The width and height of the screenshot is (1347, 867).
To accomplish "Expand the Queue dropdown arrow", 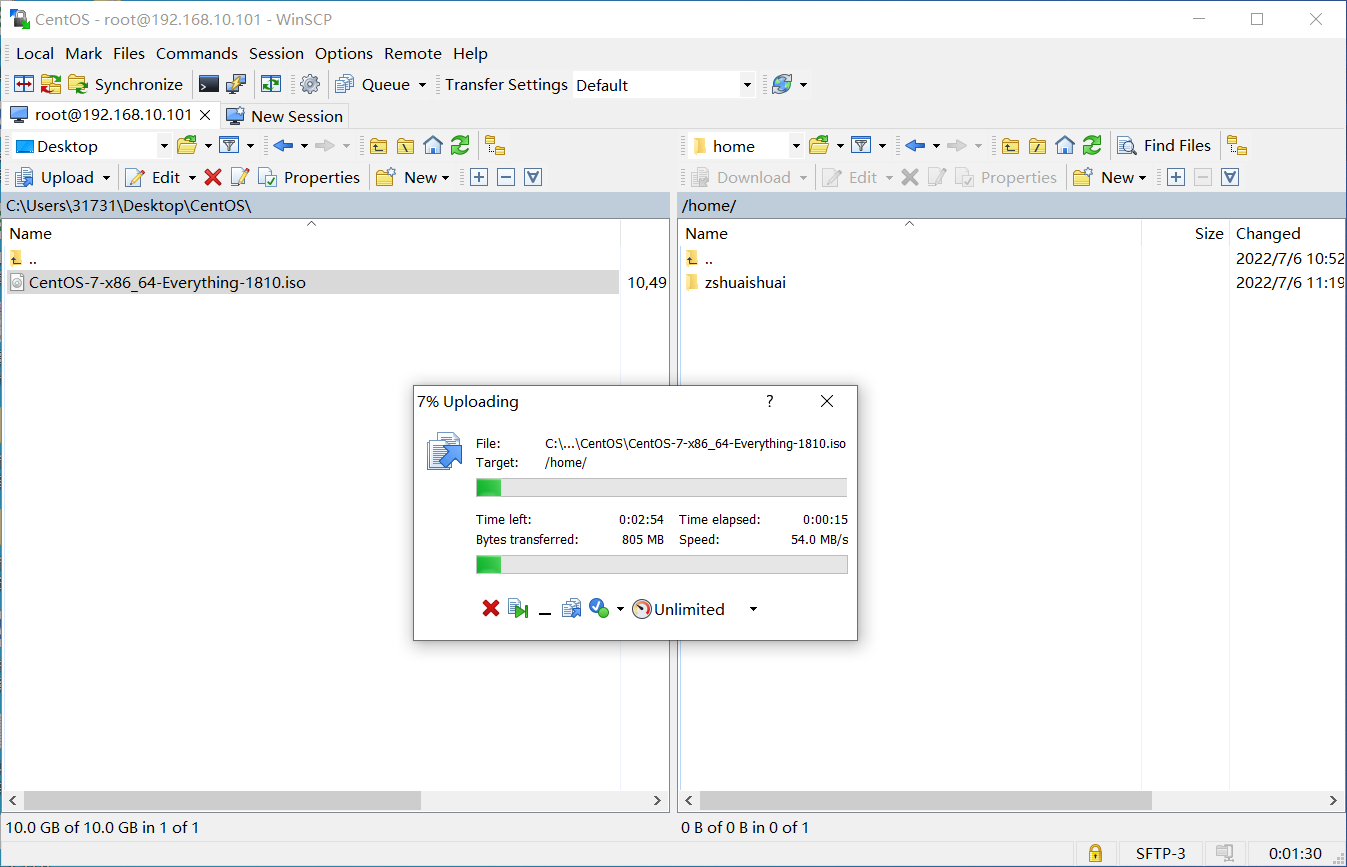I will [x=422, y=85].
